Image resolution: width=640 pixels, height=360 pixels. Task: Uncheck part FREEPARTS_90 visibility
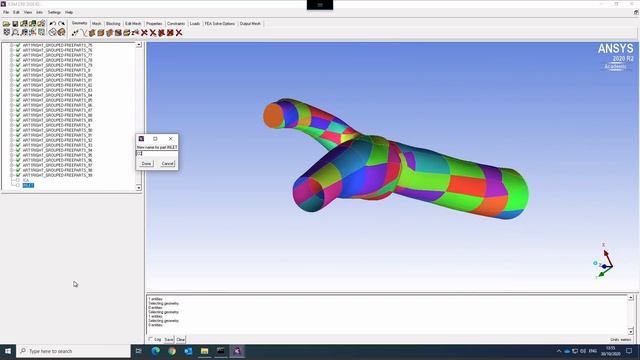18,130
